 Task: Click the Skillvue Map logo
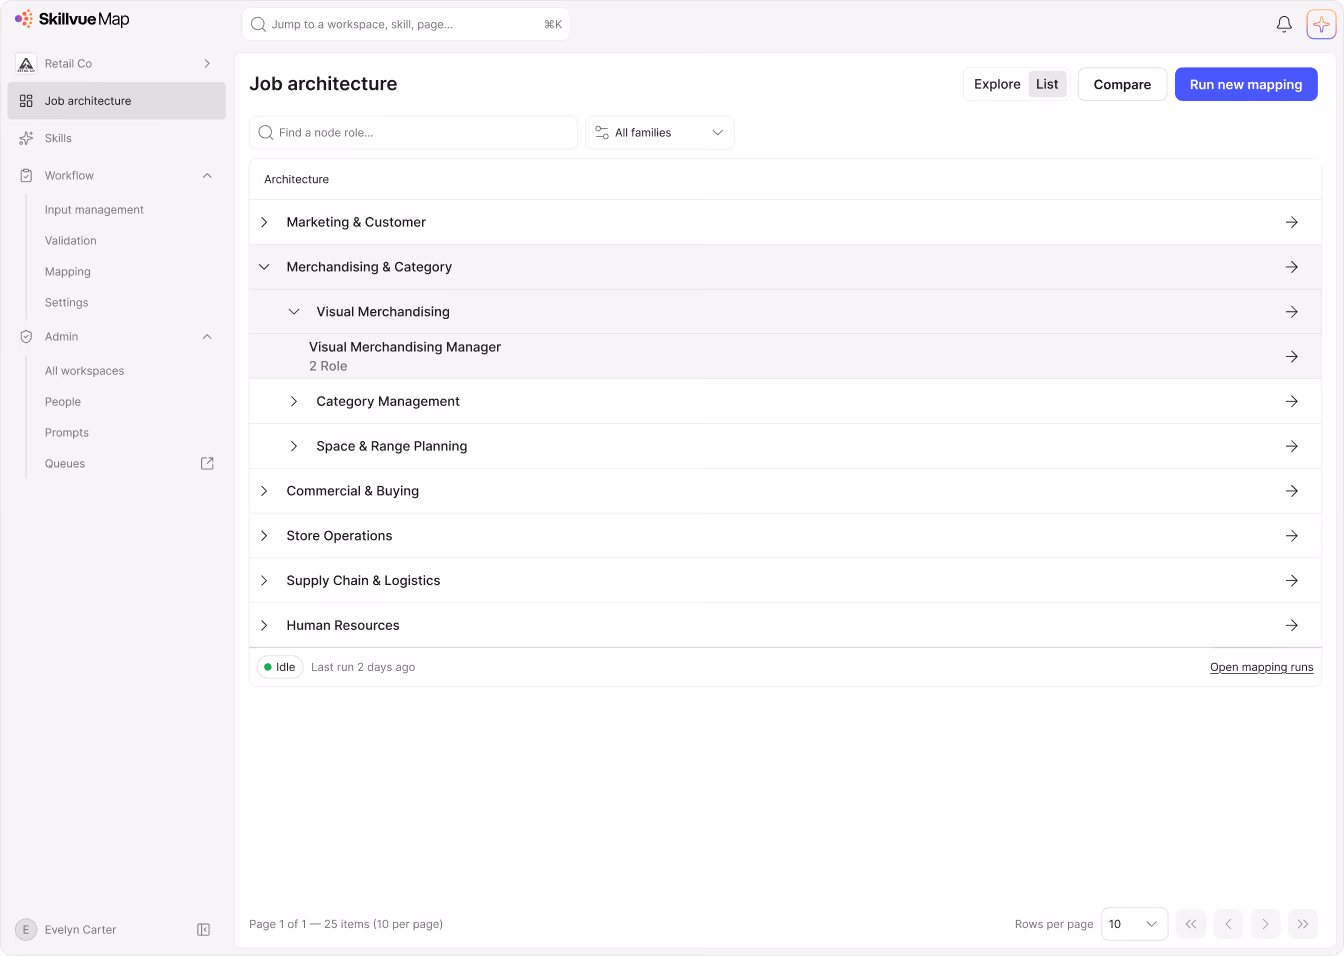click(72, 19)
